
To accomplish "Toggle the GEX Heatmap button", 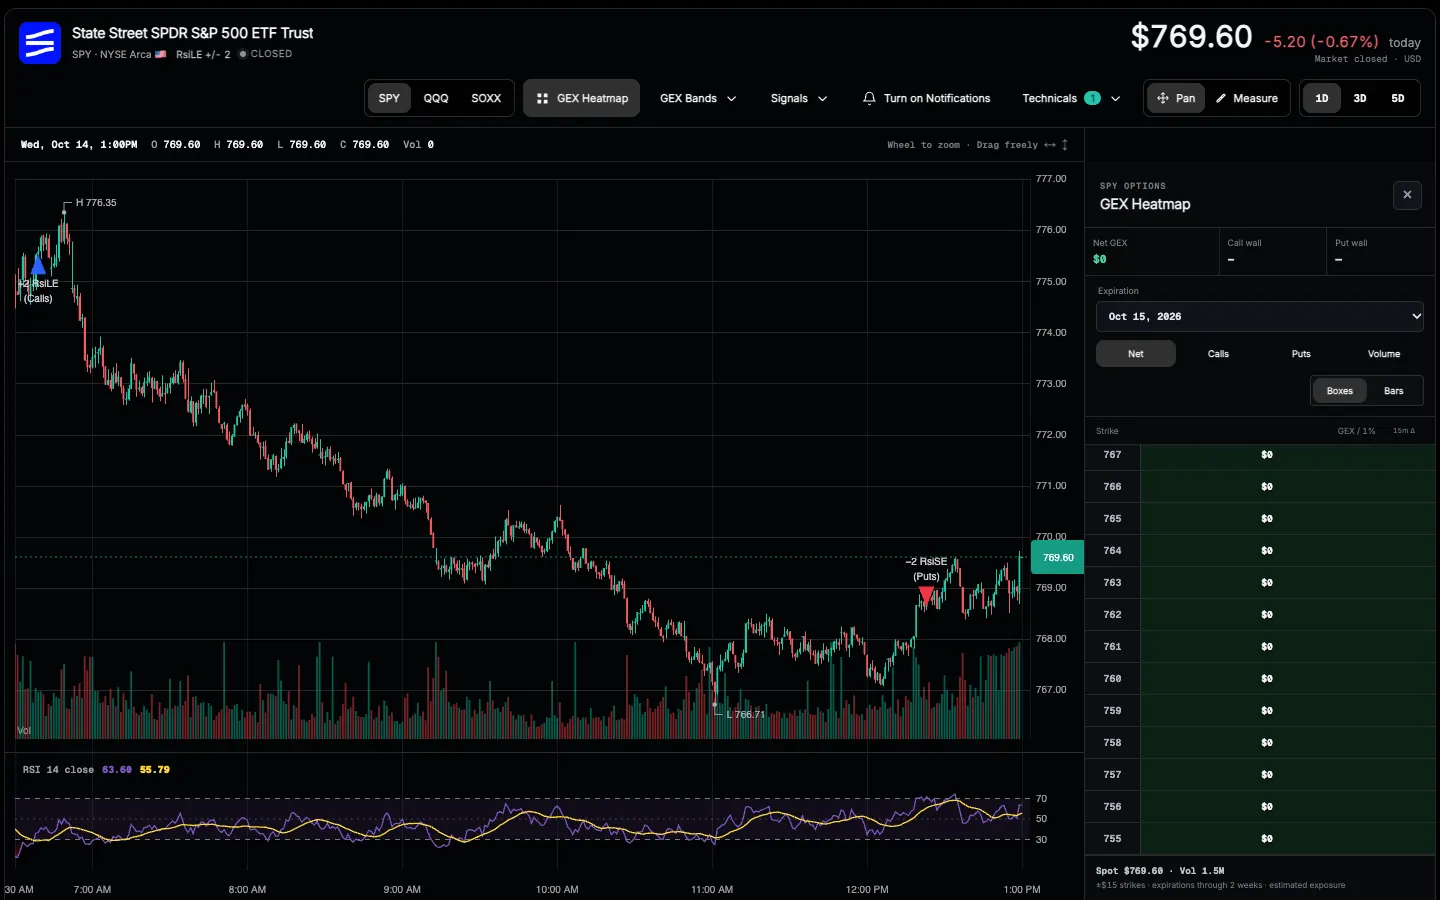I will 582,98.
